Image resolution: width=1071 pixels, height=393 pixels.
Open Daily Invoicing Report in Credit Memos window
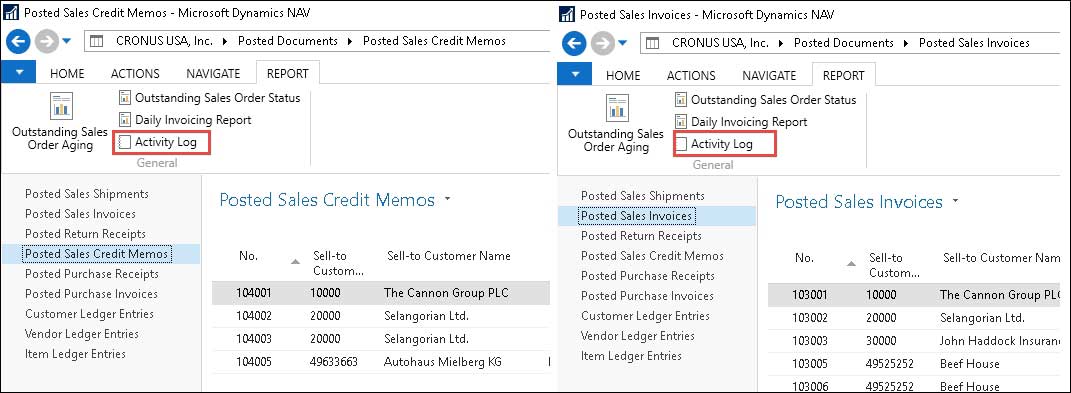point(185,120)
